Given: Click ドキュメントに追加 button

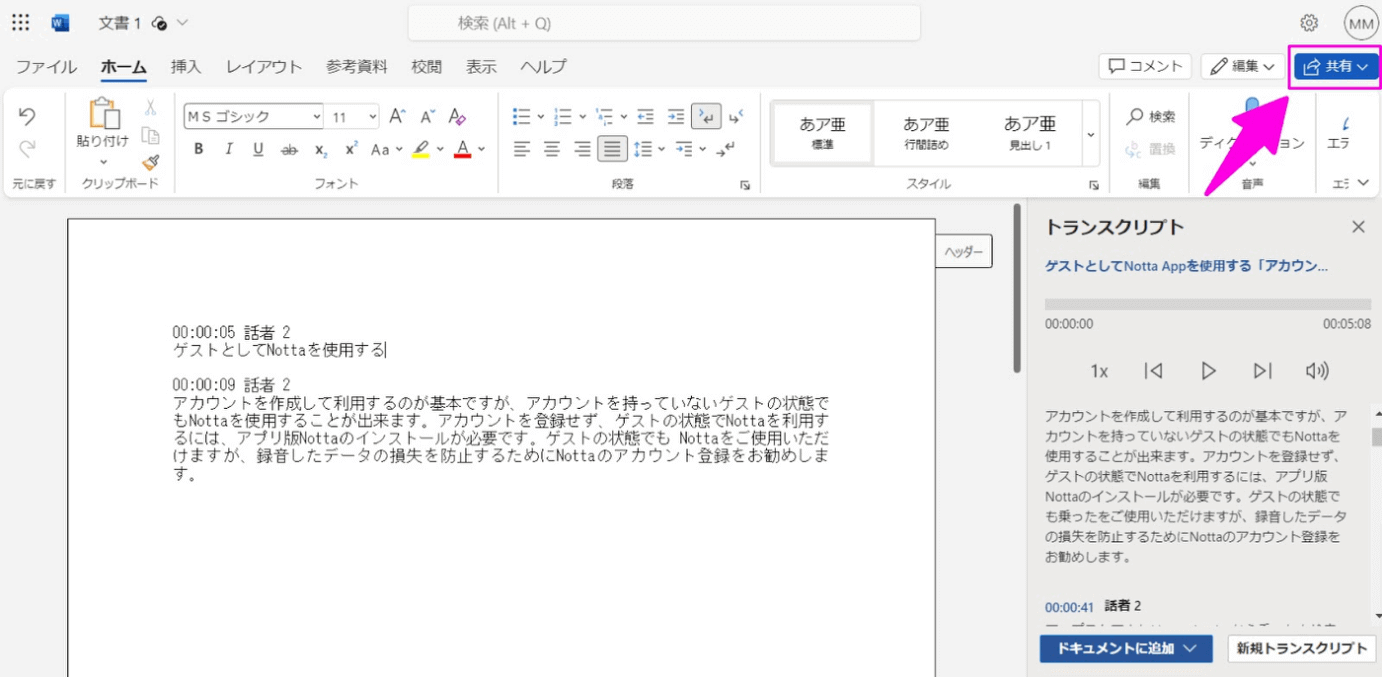Looking at the screenshot, I should 1126,648.
